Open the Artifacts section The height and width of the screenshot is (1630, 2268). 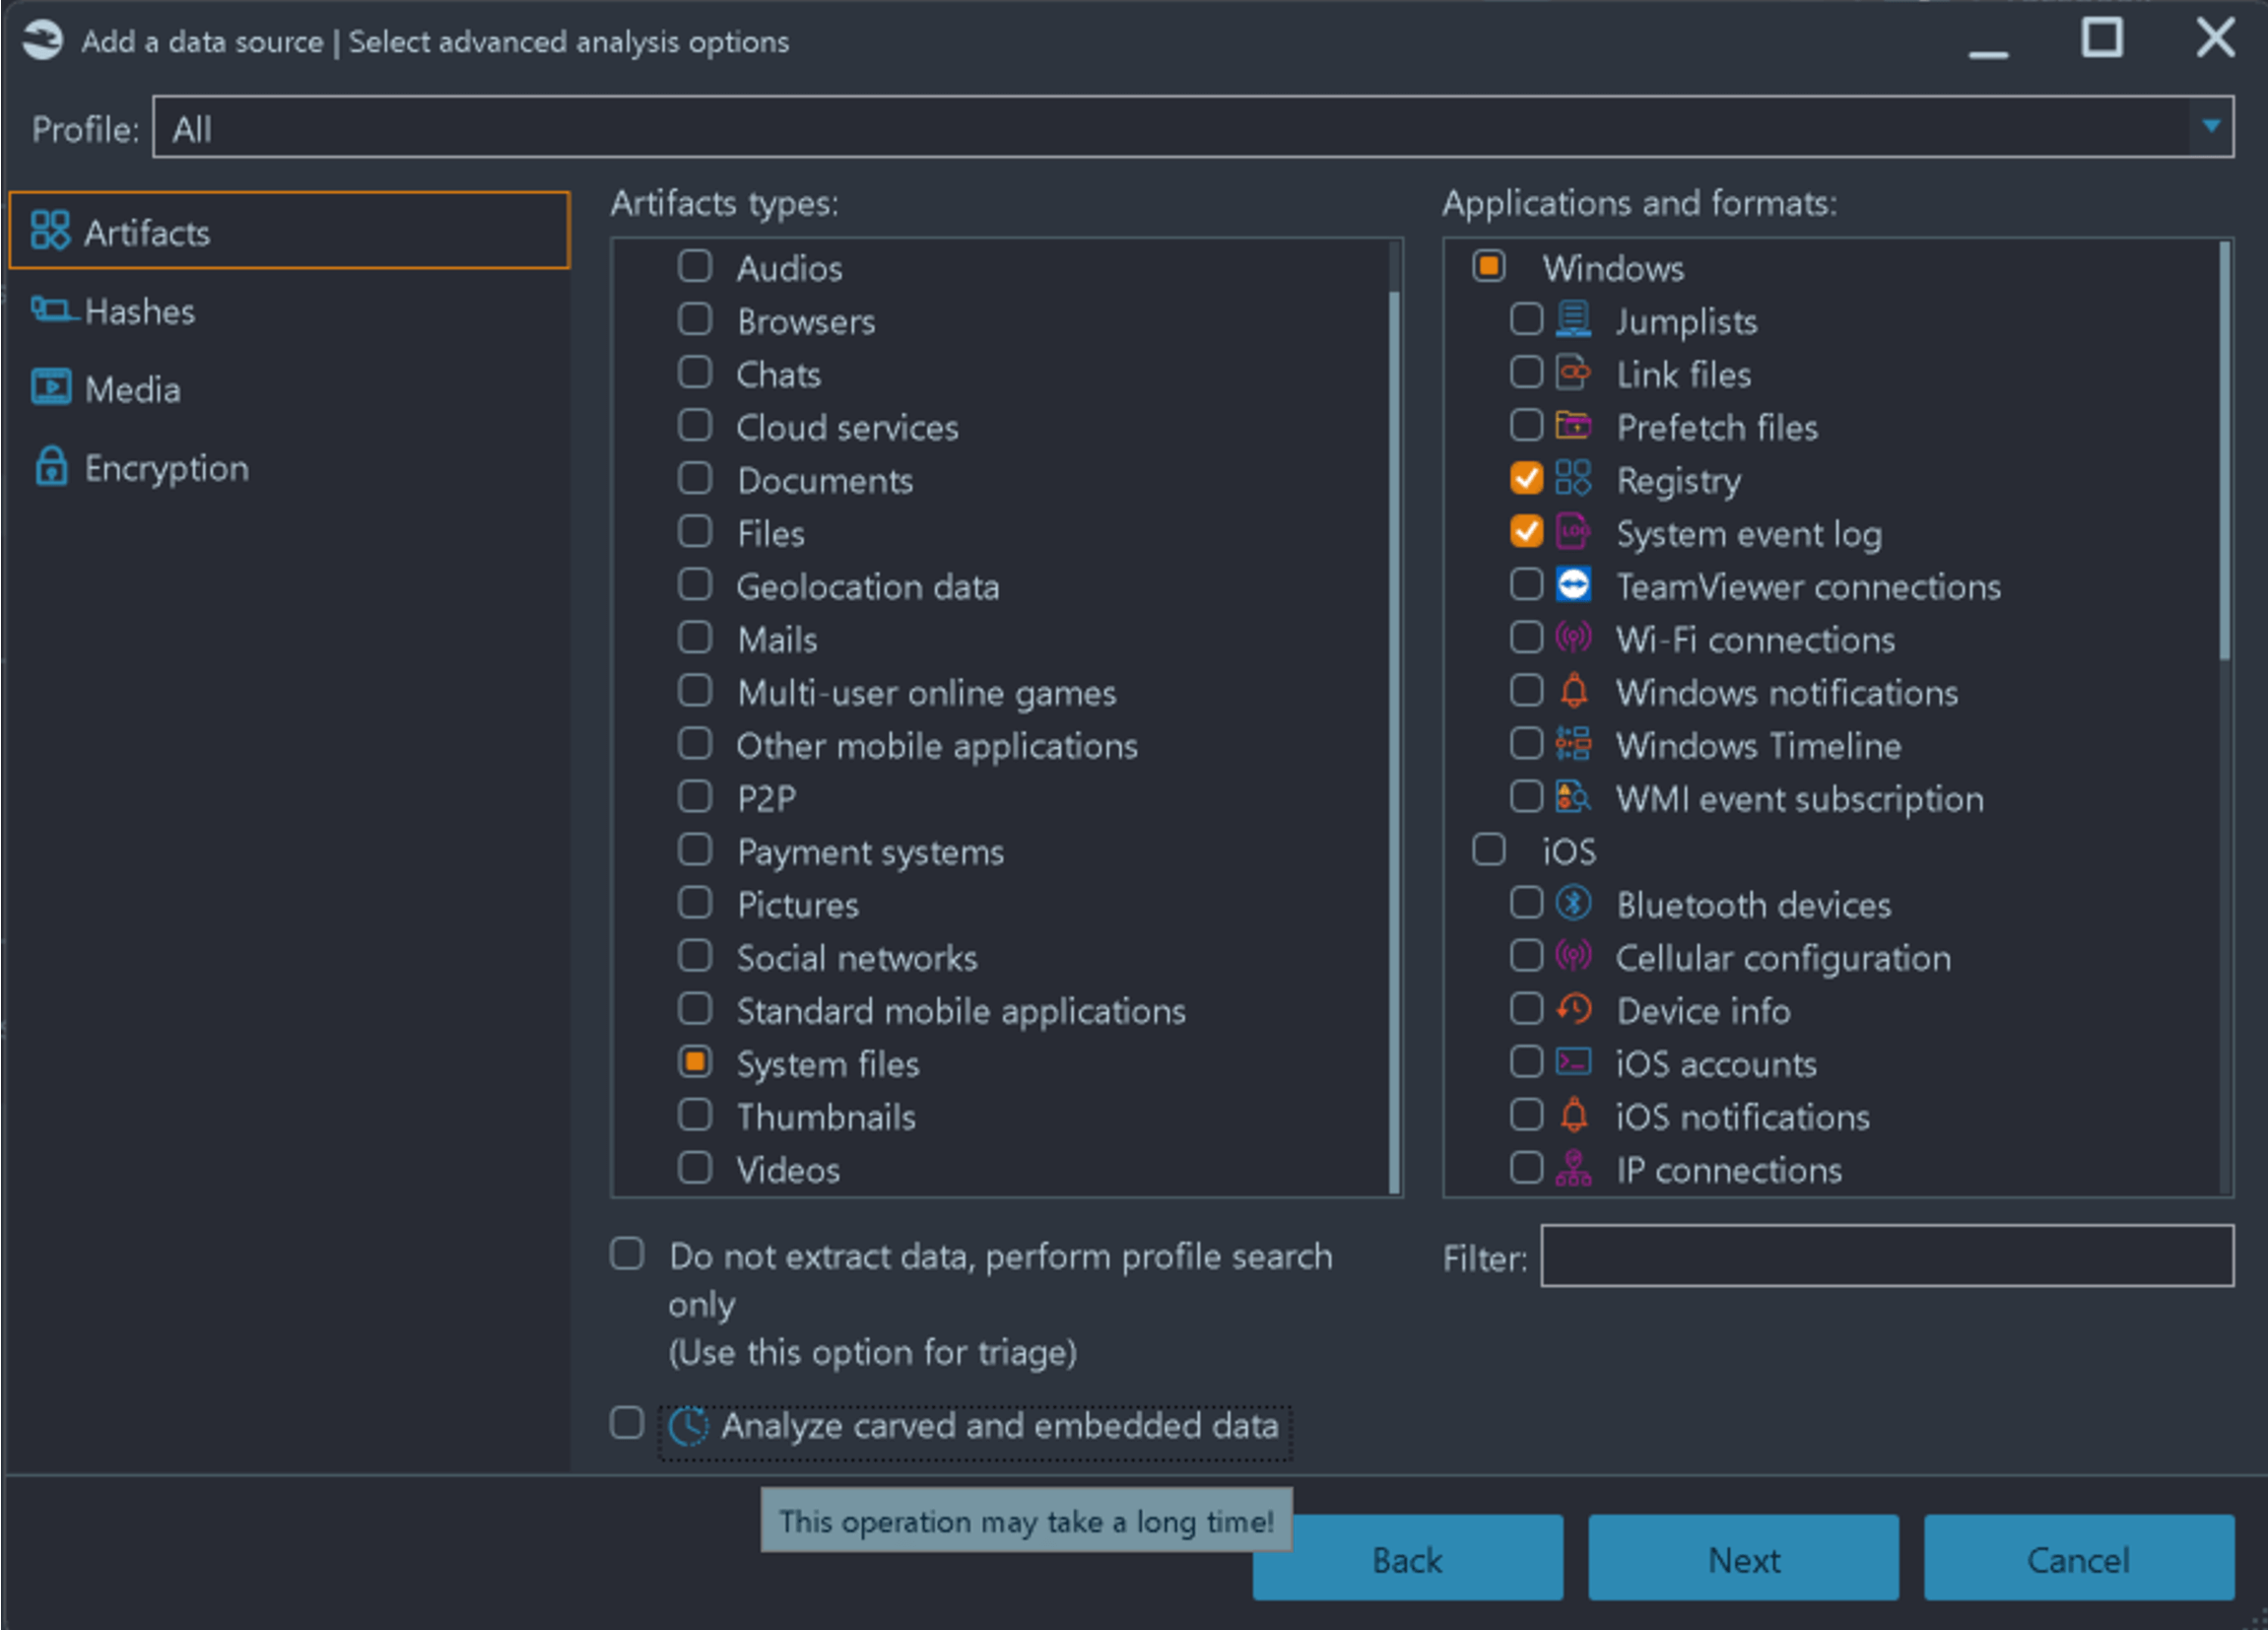(x=289, y=231)
